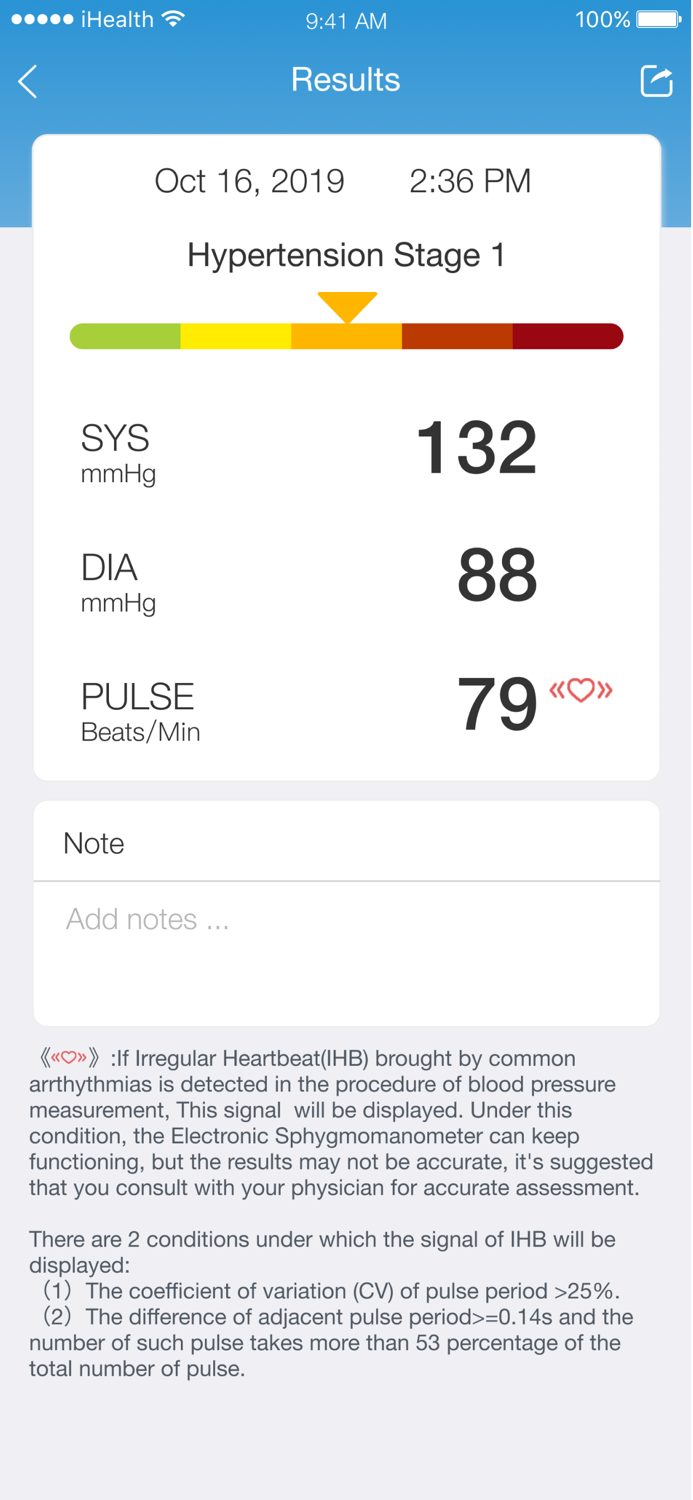This screenshot has height=1500, width=693.
Task: Click the Results title at the top
Action: point(346,80)
